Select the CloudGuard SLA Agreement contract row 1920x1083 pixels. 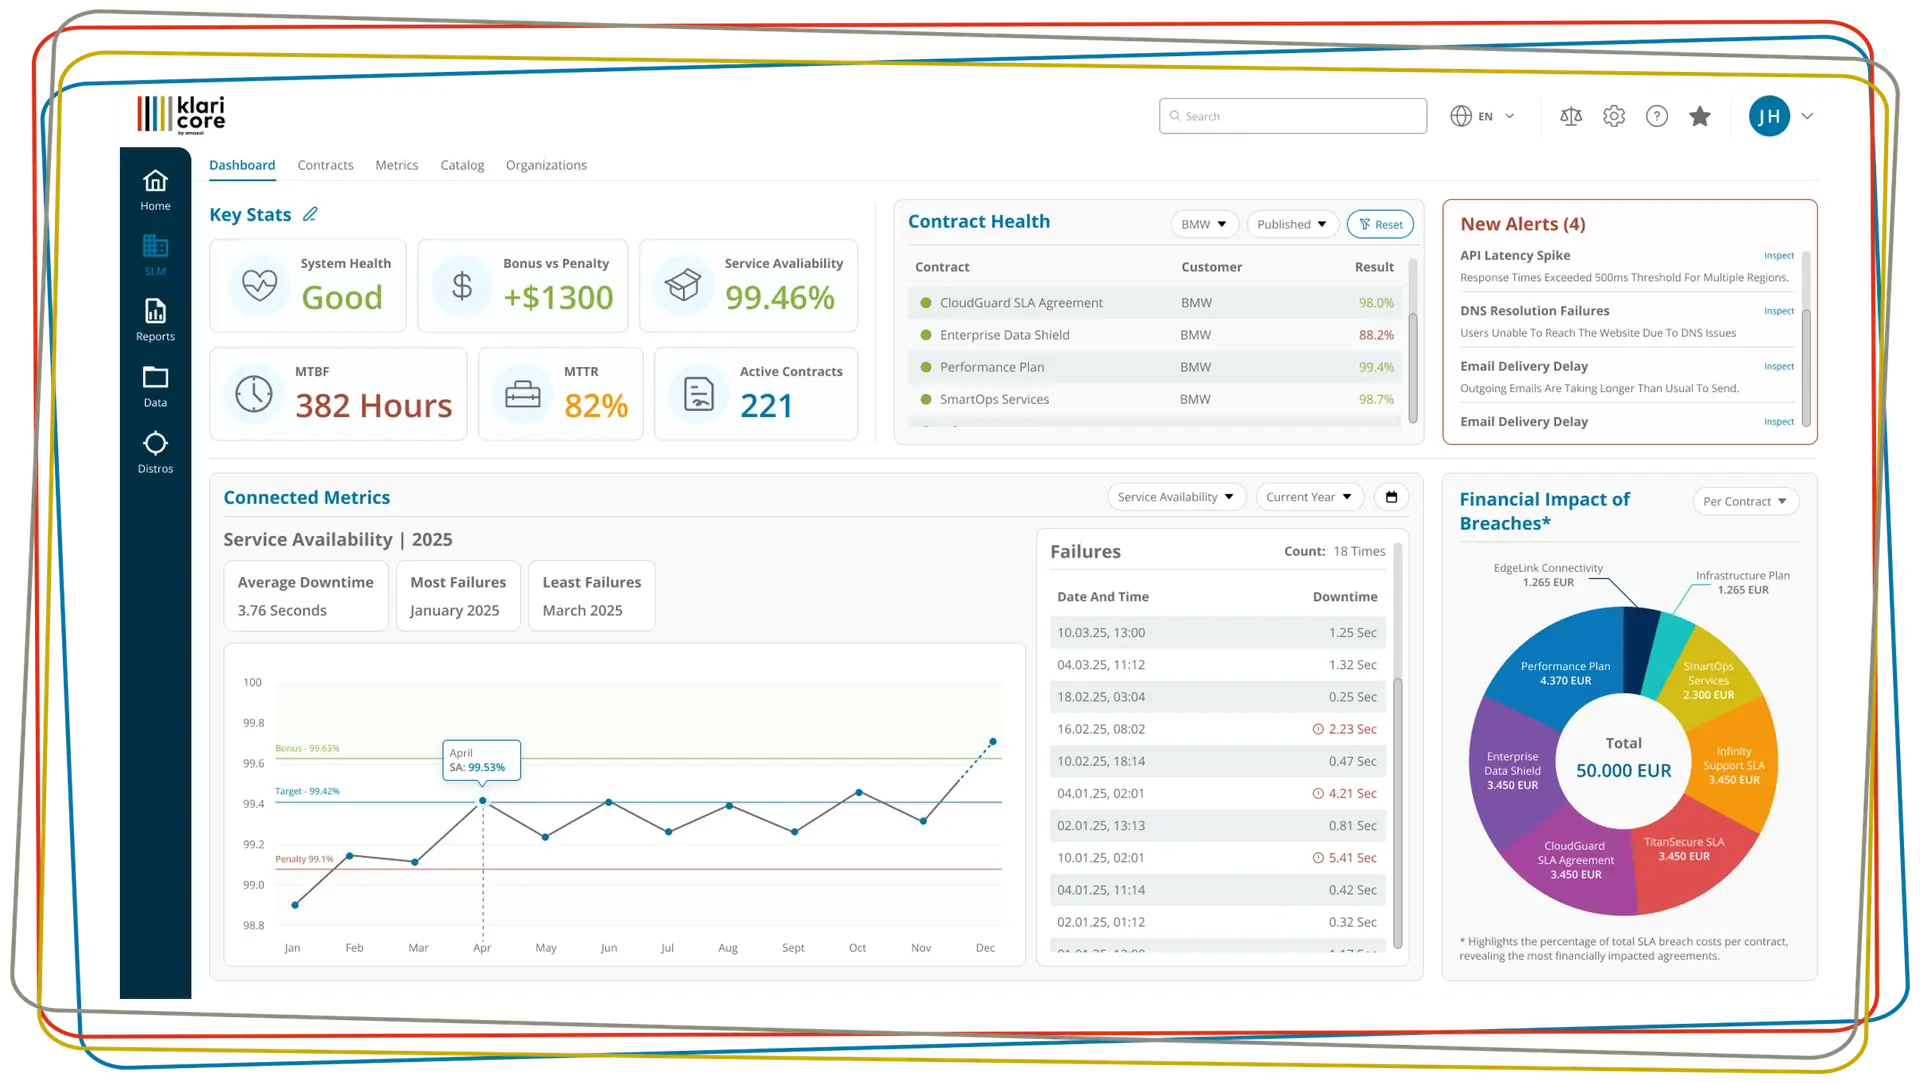(1154, 302)
